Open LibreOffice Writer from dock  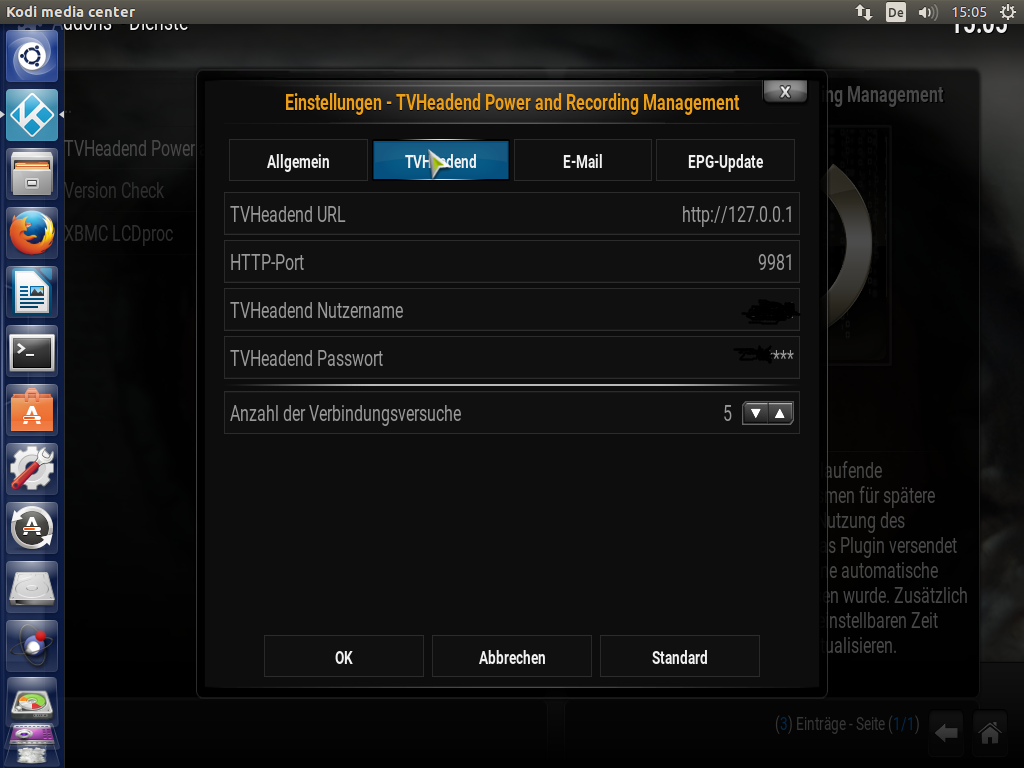(x=32, y=292)
